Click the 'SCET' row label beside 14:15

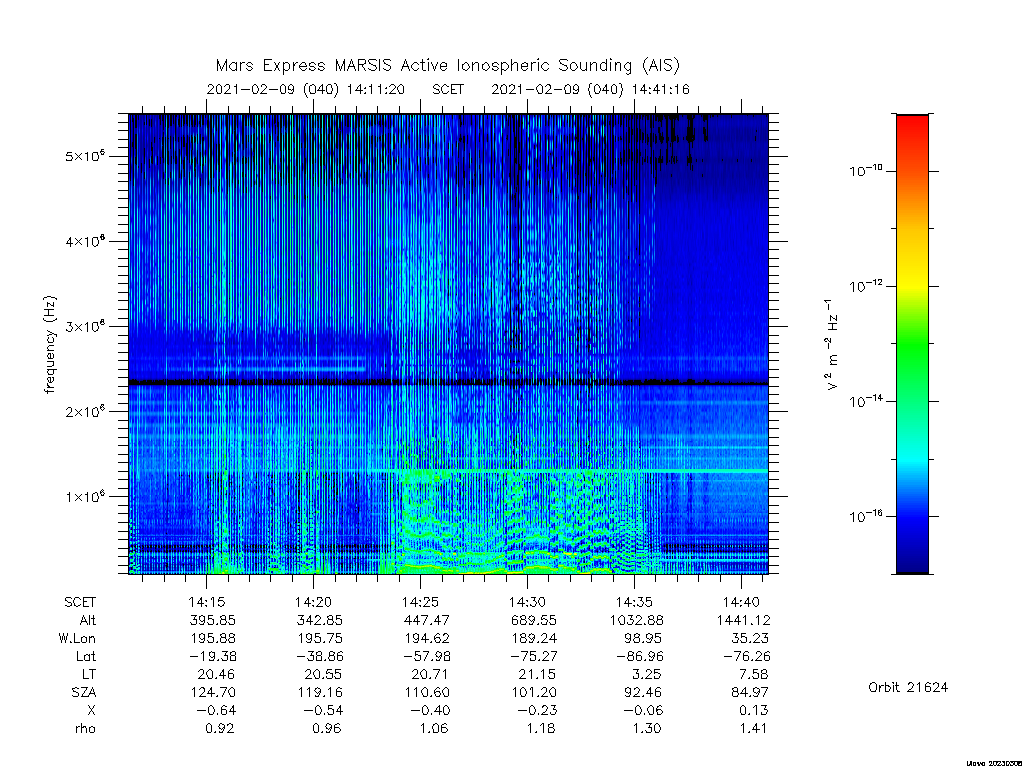coord(80,602)
